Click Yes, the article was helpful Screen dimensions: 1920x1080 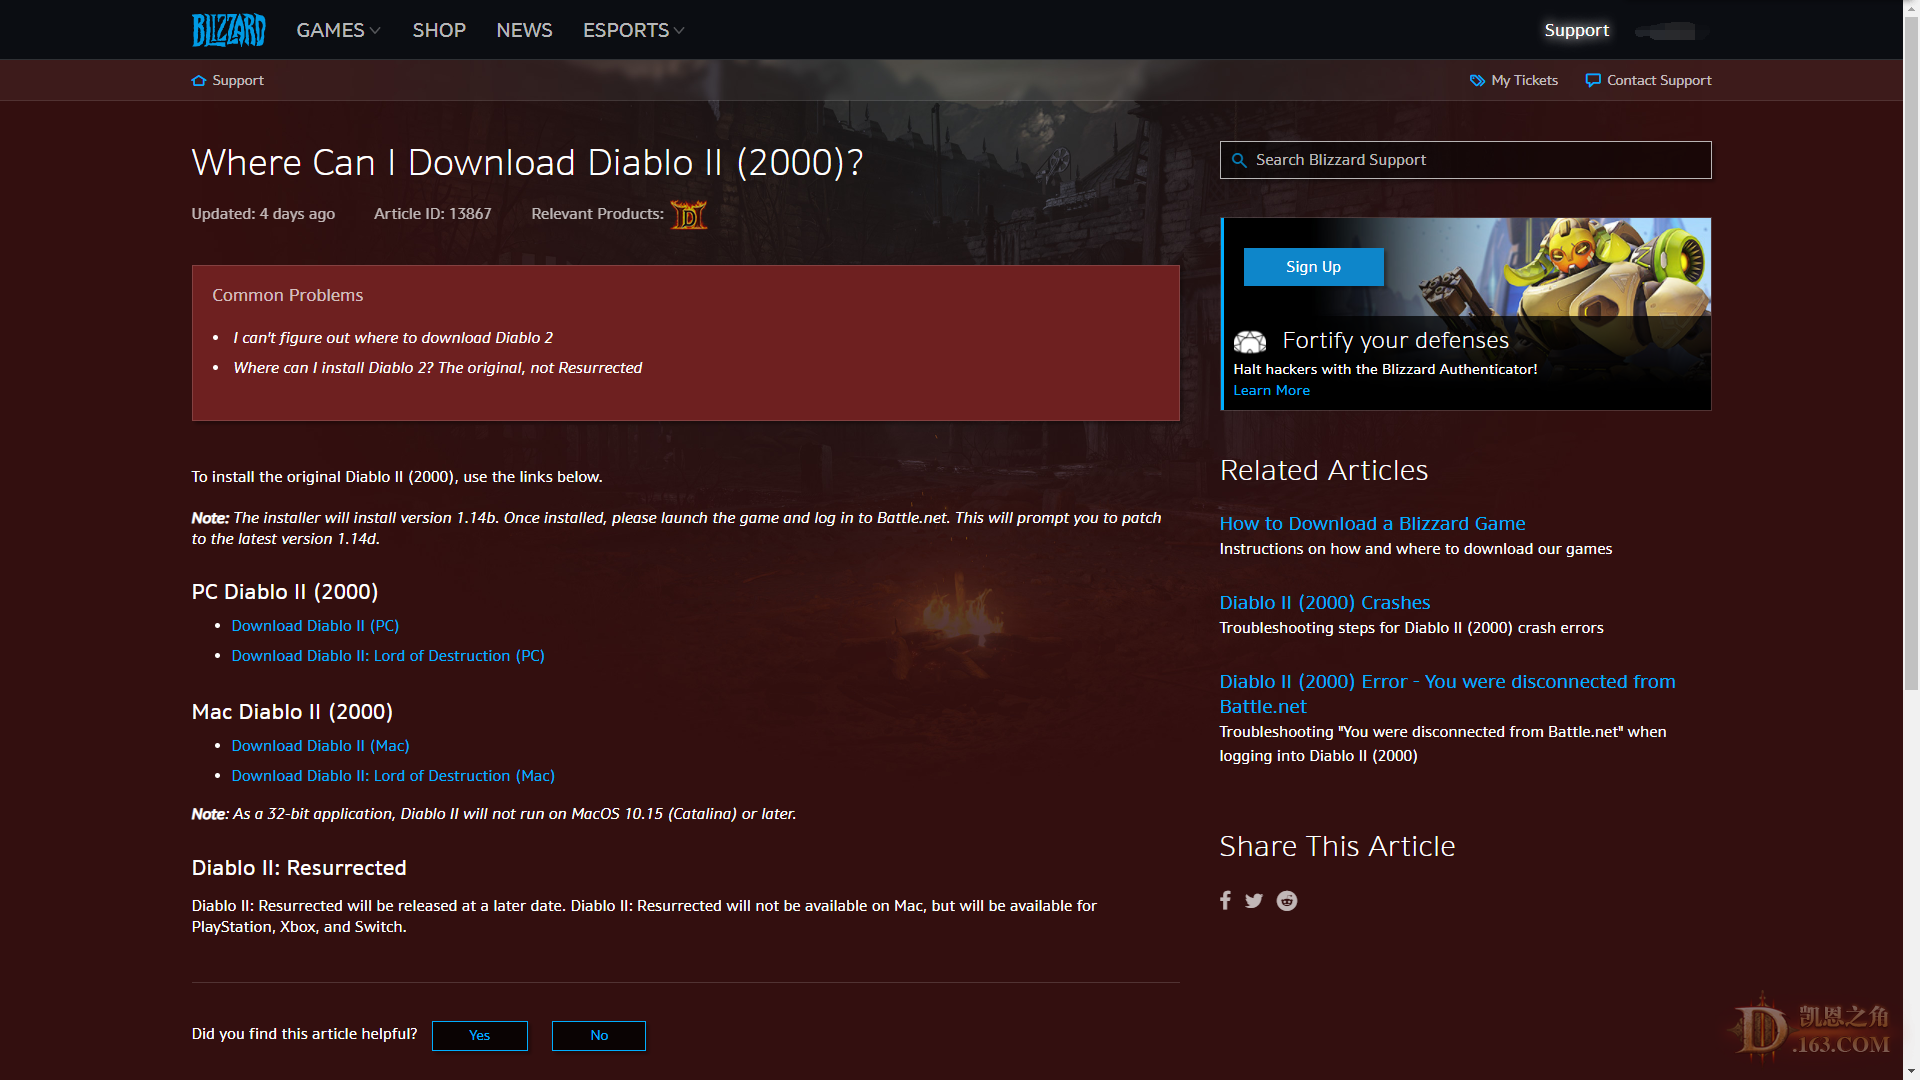[x=479, y=1035]
